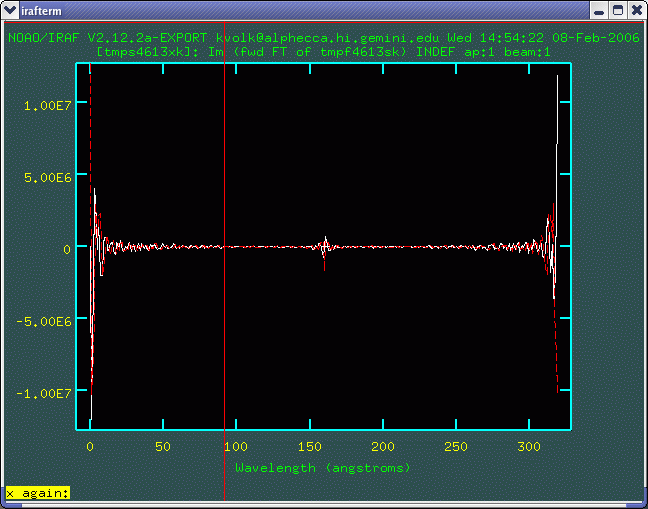Click the x-axis 300 label
The width and height of the screenshot is (648, 509).
click(x=529, y=447)
